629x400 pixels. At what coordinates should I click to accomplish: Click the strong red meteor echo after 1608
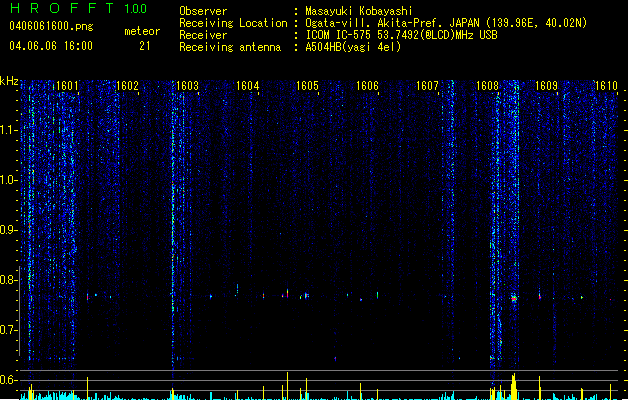(514, 298)
